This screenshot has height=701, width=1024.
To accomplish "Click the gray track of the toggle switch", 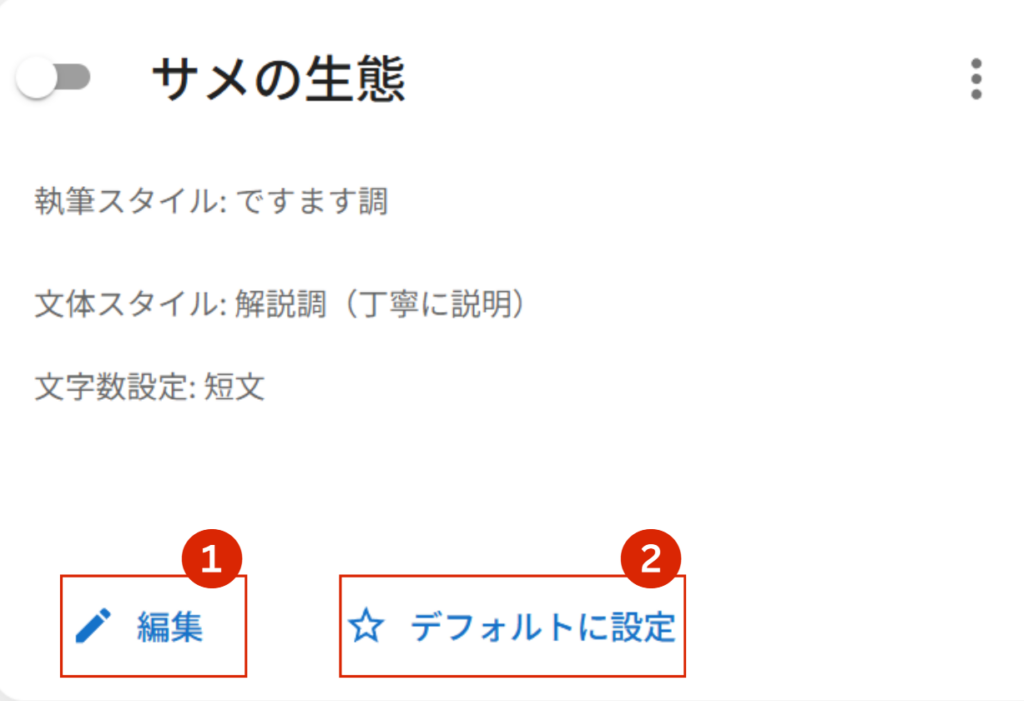I will tap(75, 77).
